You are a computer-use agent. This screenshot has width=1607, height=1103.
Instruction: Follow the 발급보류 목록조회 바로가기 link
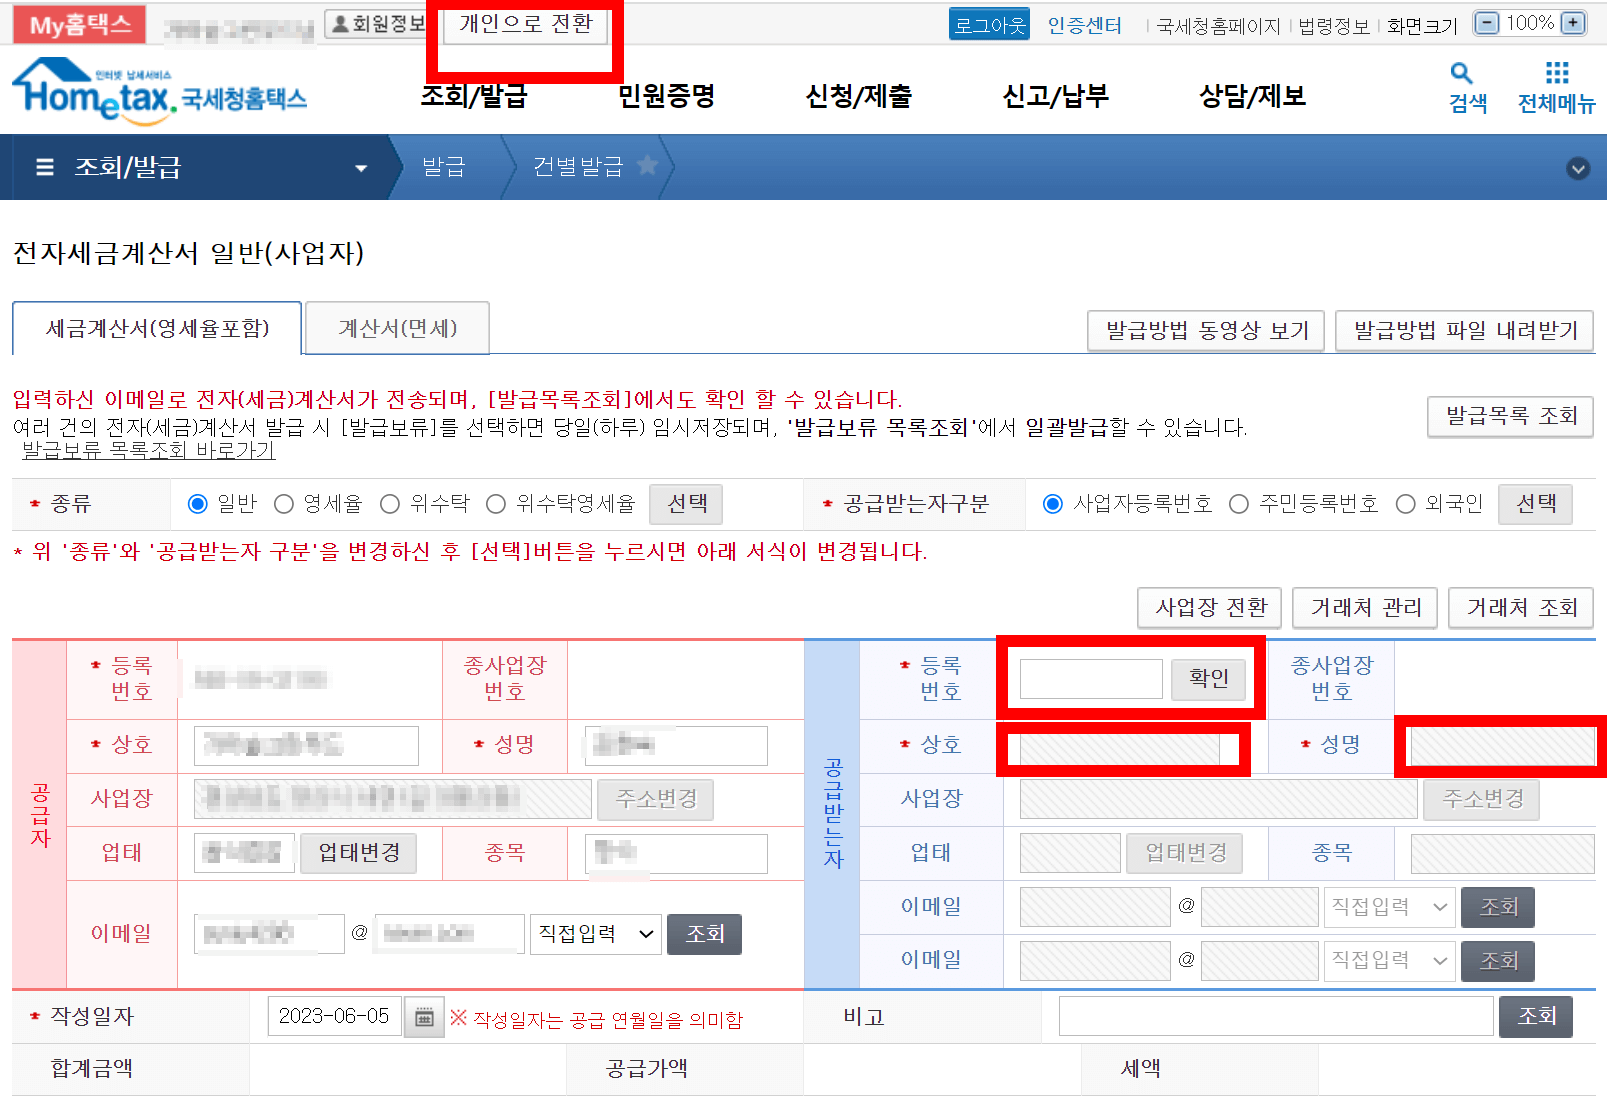148,450
